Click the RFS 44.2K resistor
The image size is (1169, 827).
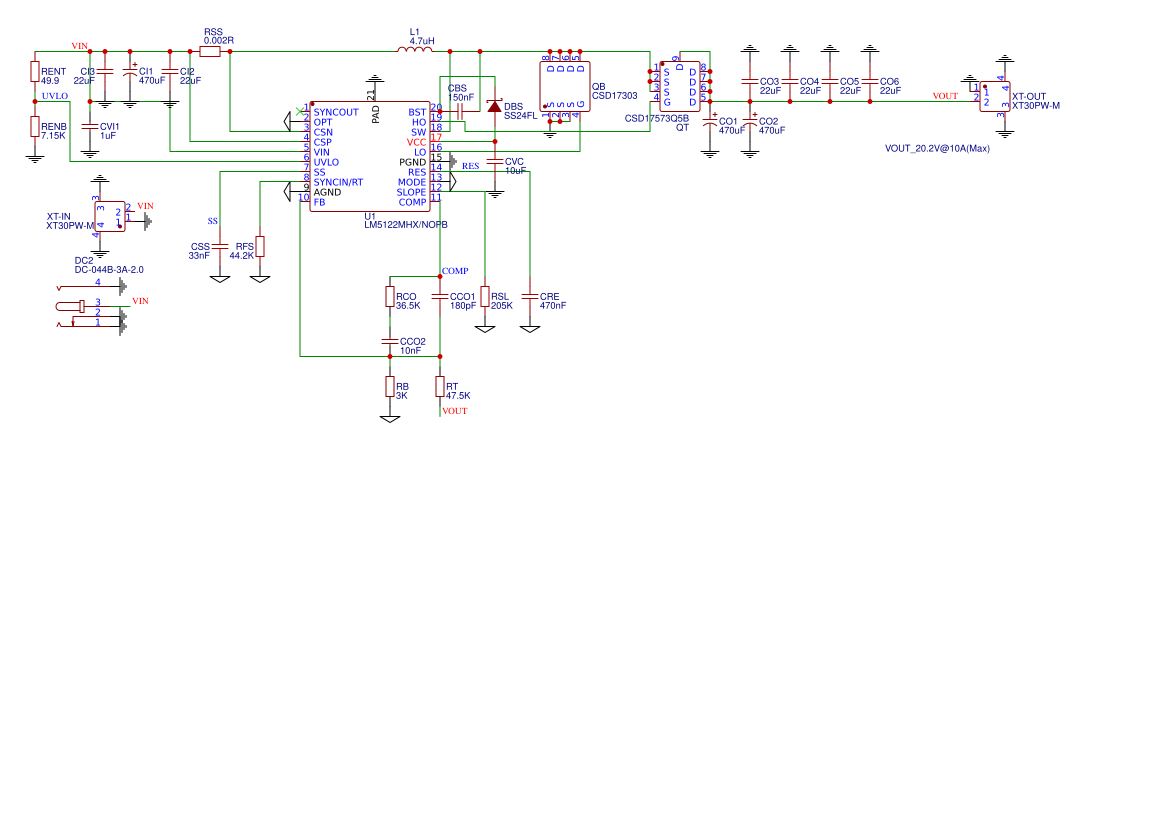(x=260, y=246)
